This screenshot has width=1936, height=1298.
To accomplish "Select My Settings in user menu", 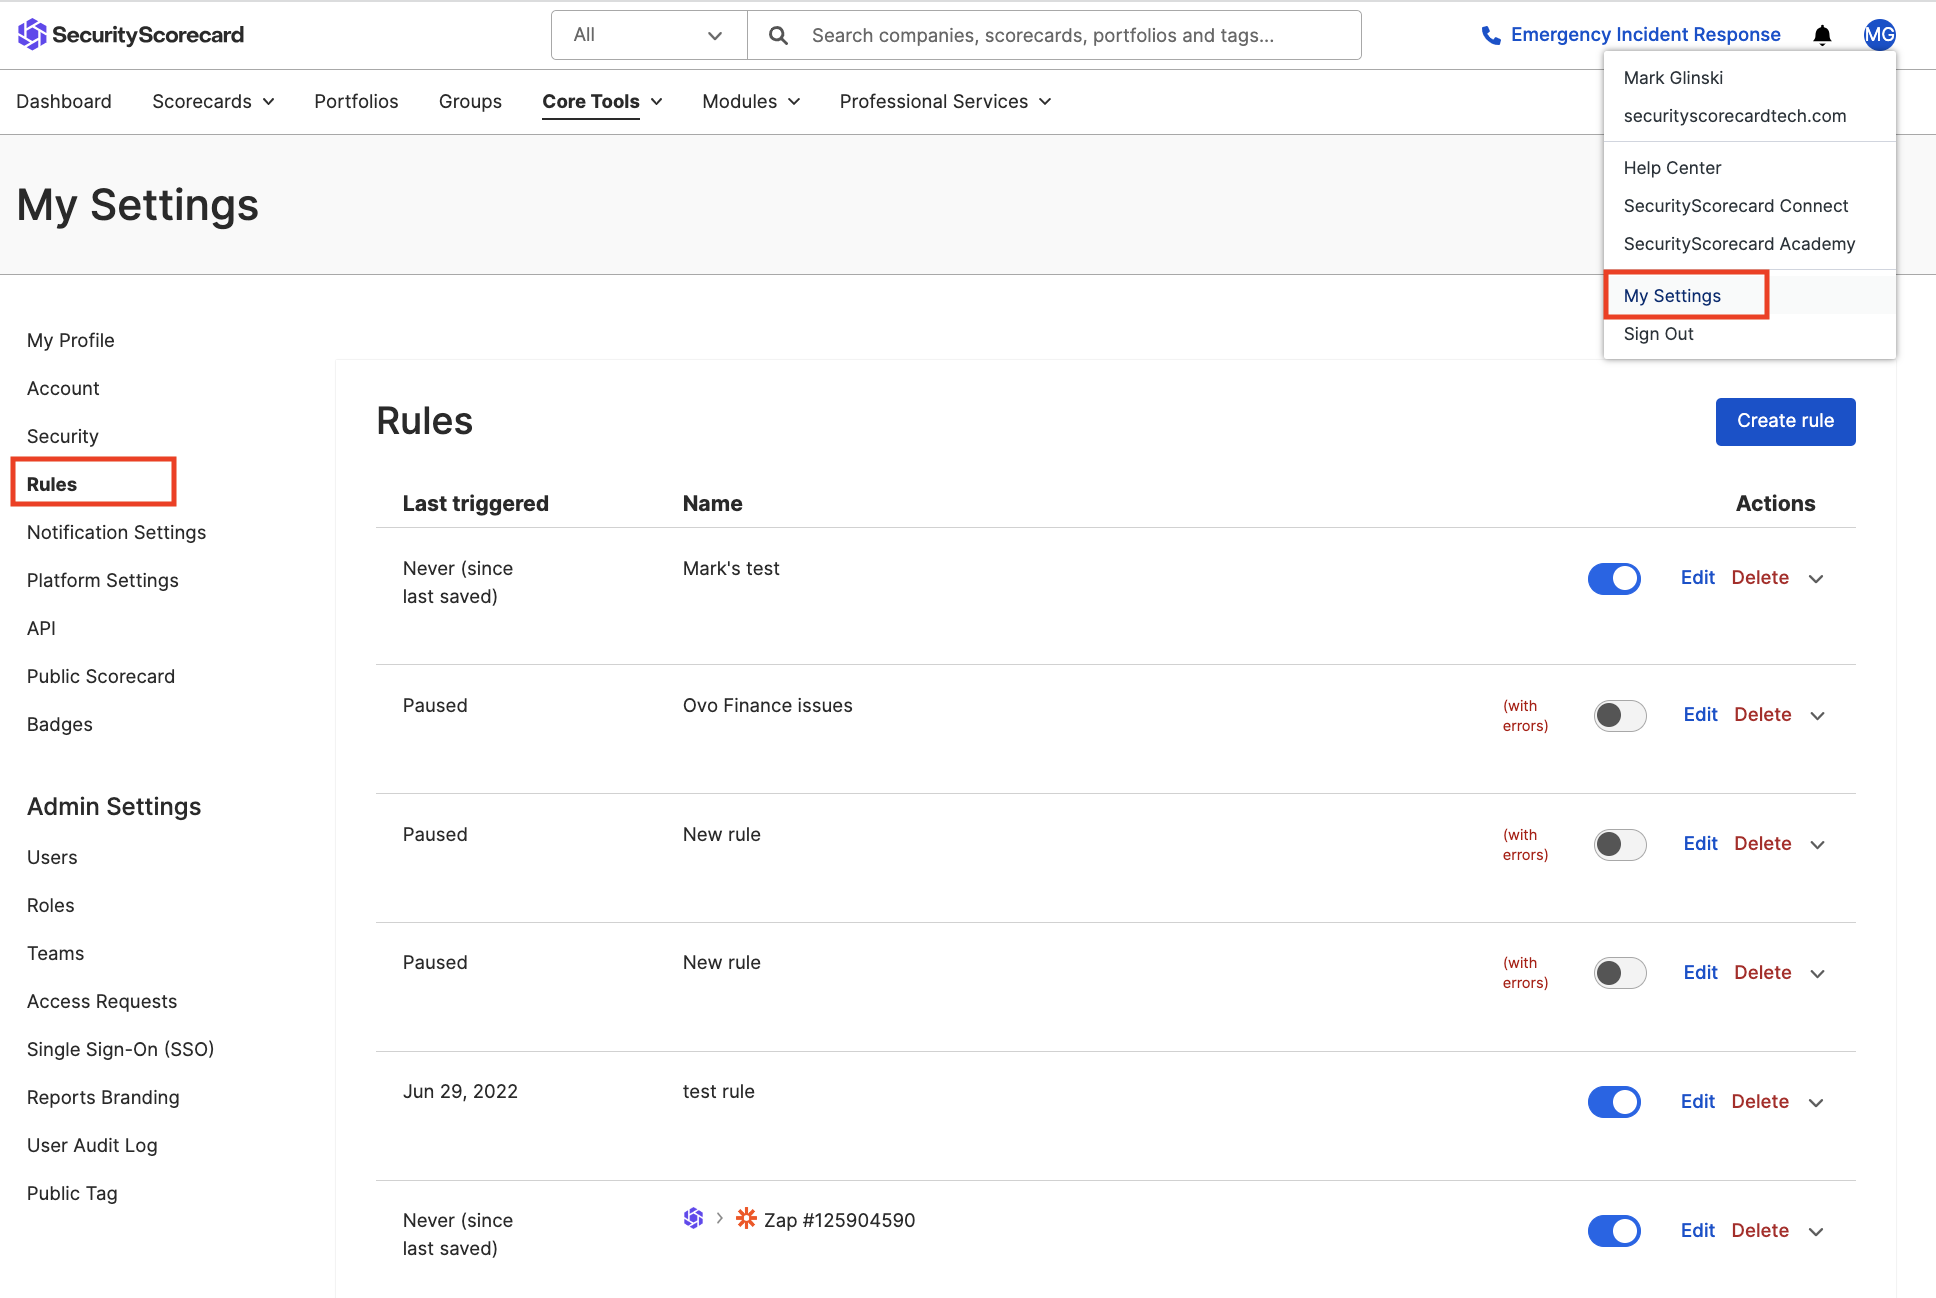I will [1672, 296].
